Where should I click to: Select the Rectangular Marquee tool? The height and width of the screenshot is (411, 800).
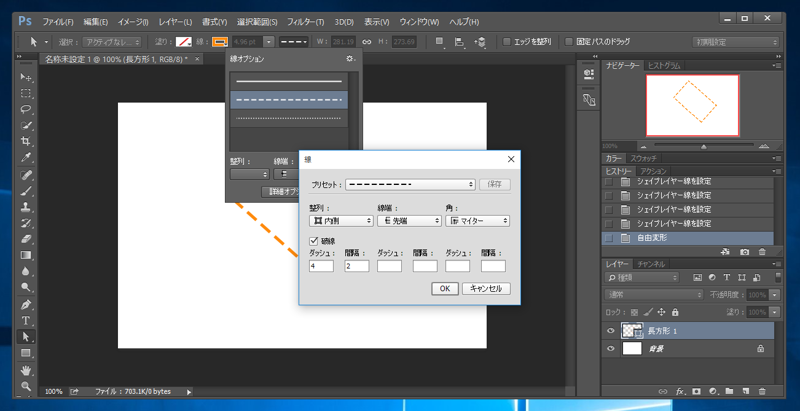(26, 93)
